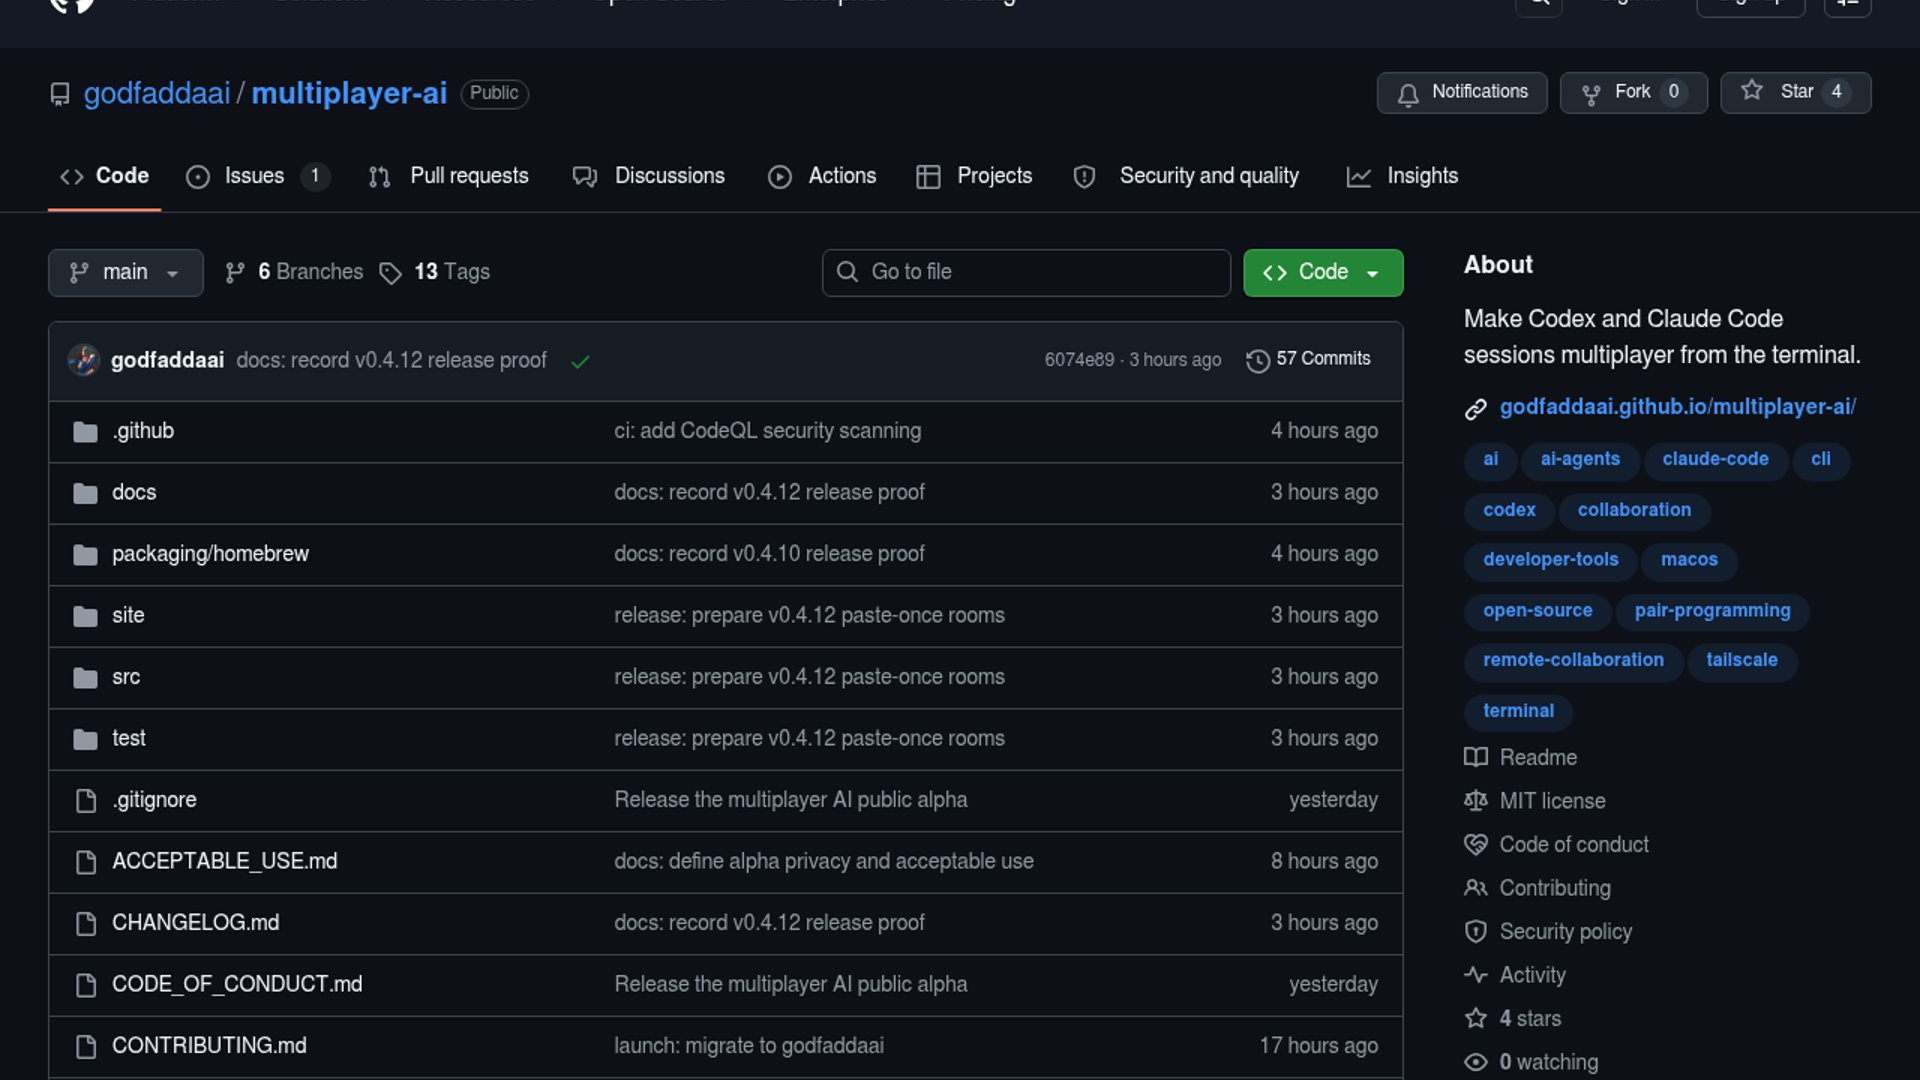Select the 'codex' topic tag
1920x1080 pixels.
(x=1509, y=511)
